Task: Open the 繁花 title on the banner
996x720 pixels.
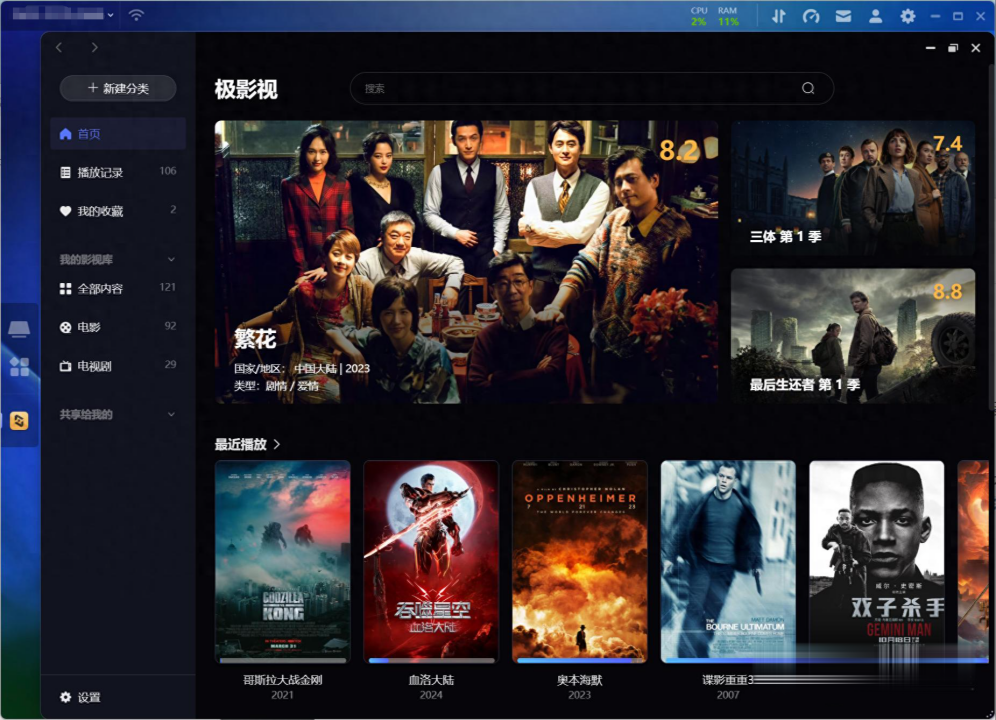Action: (x=255, y=339)
